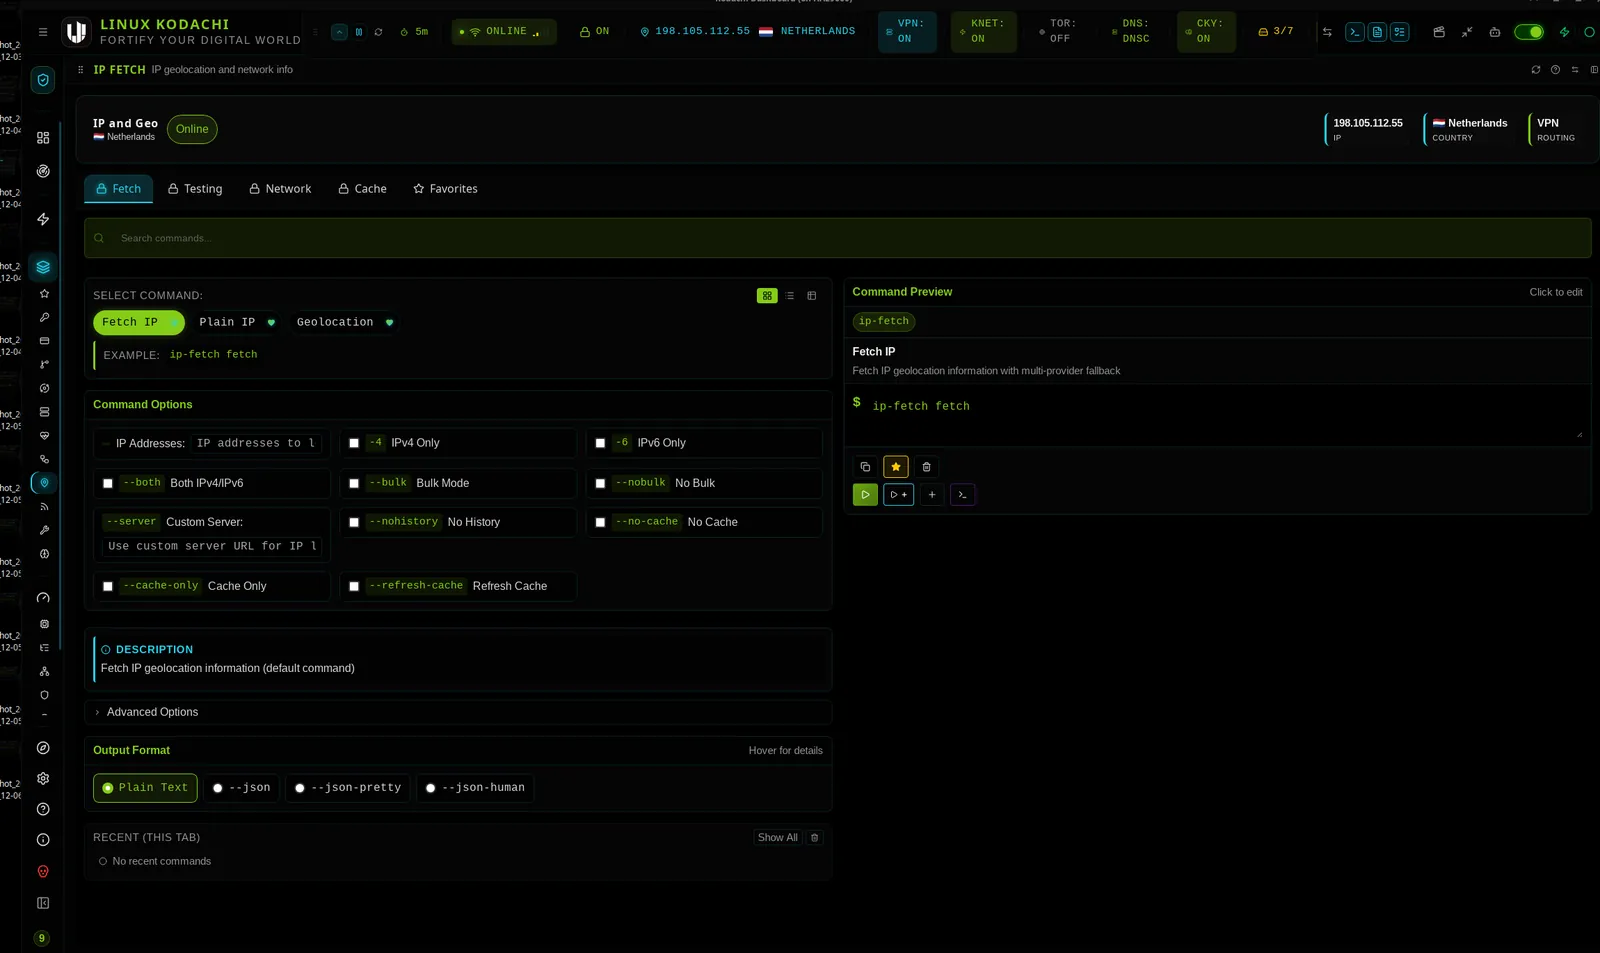Switch to table view of commands
This screenshot has height=953, width=1600.
pyautogui.click(x=812, y=296)
